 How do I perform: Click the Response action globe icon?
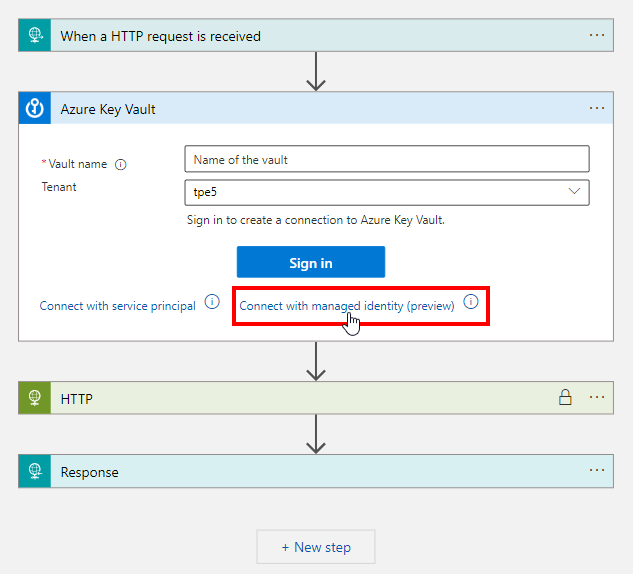click(34, 472)
